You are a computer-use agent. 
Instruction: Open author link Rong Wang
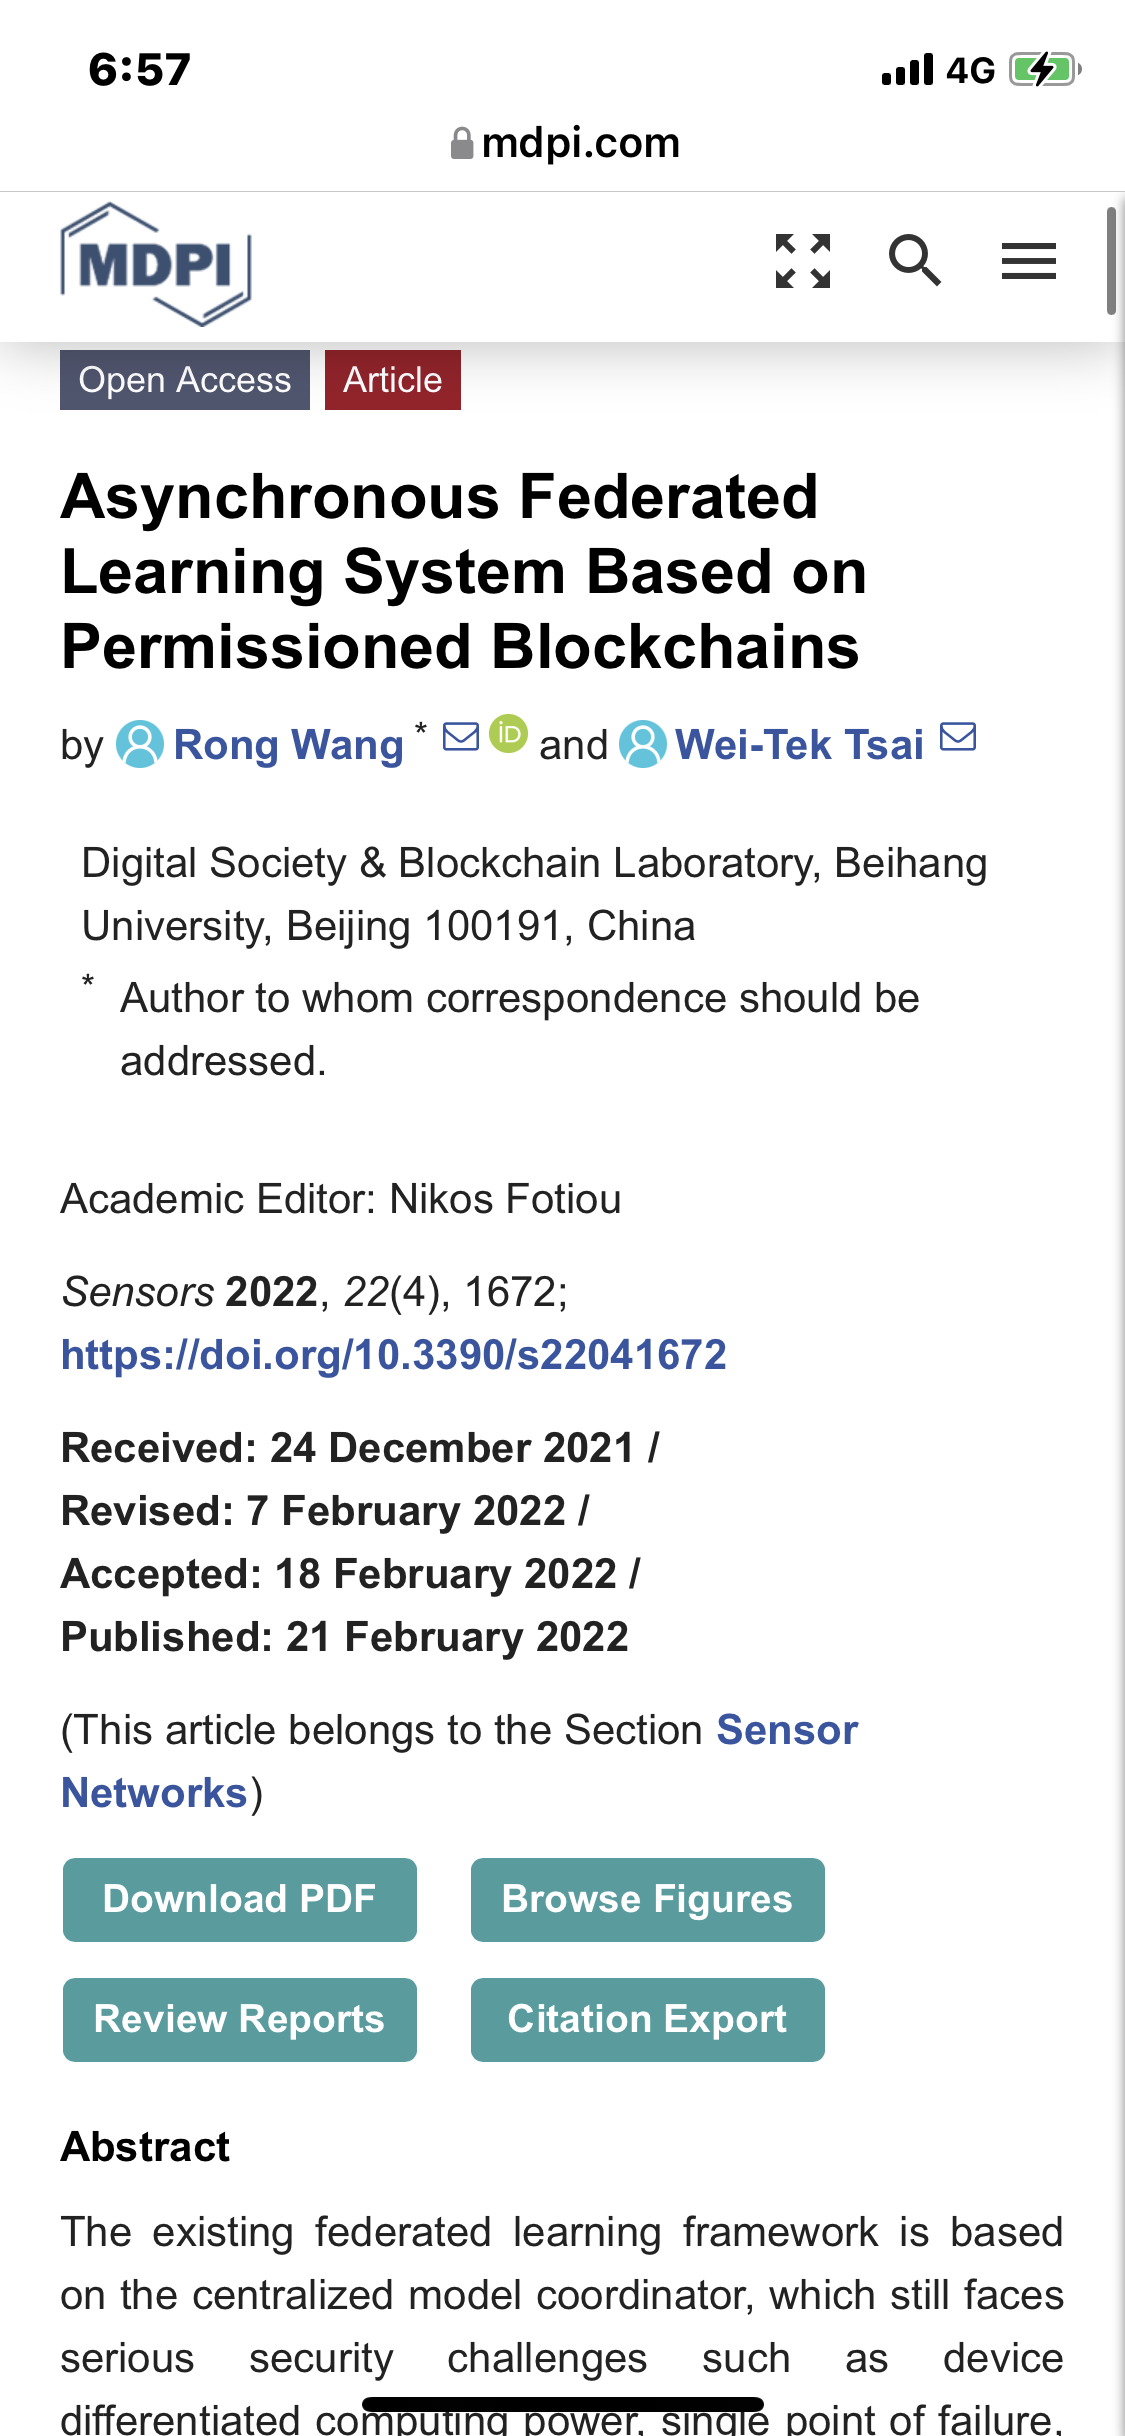(289, 745)
